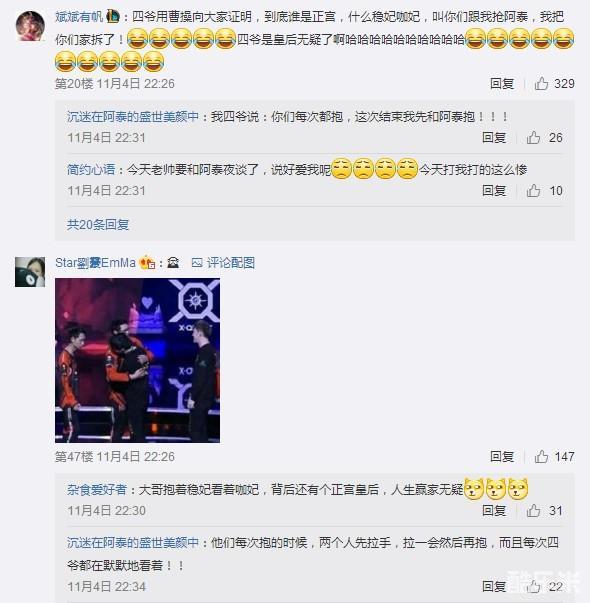Reply to 杂食爱好者's comment
Screen dimensions: 590x603
[x=494, y=511]
